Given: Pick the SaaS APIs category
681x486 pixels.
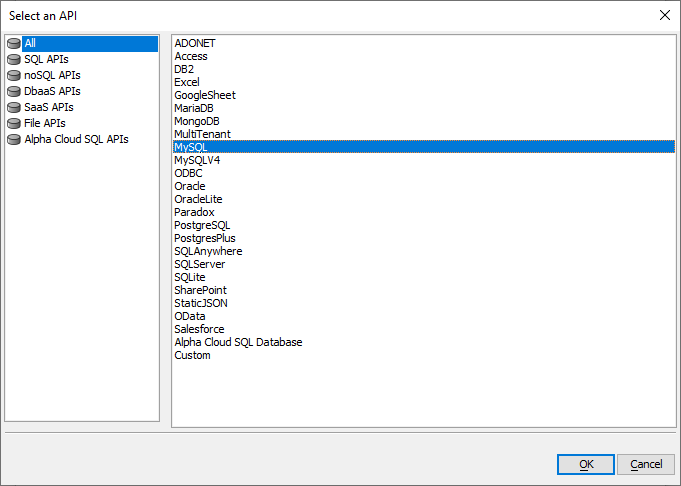Looking at the screenshot, I should [x=49, y=107].
